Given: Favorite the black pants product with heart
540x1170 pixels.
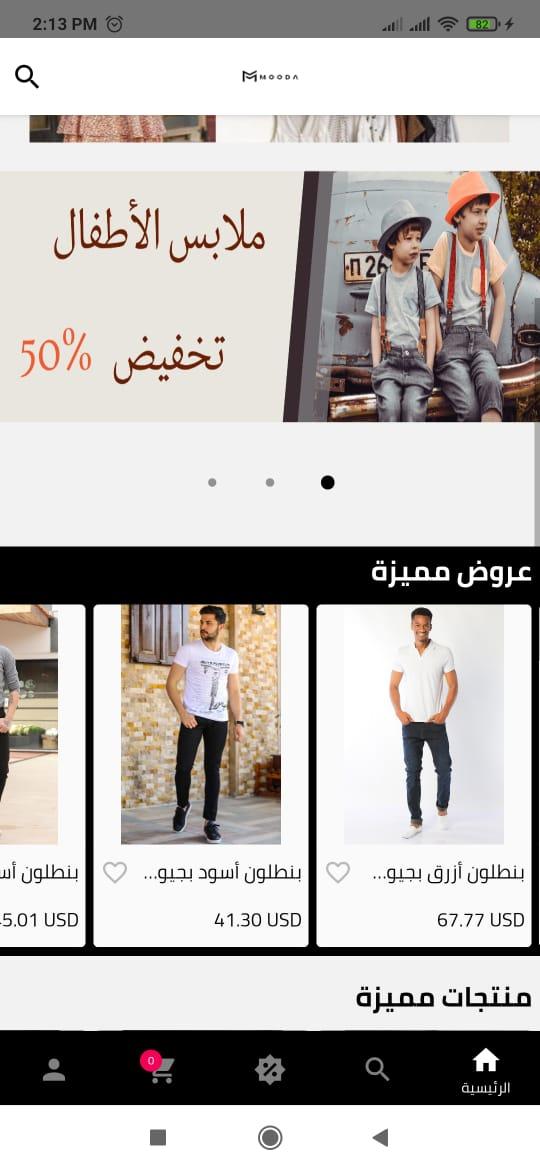Looking at the screenshot, I should [115, 872].
